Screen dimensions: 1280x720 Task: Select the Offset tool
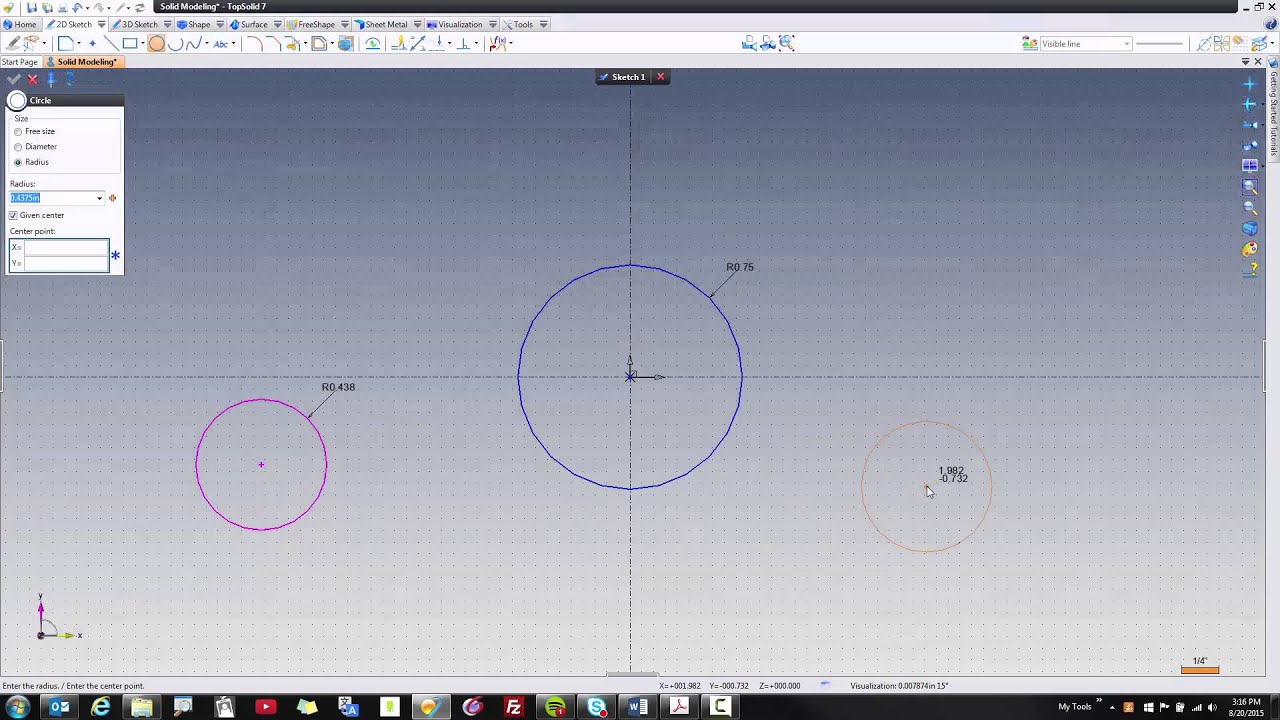click(319, 43)
